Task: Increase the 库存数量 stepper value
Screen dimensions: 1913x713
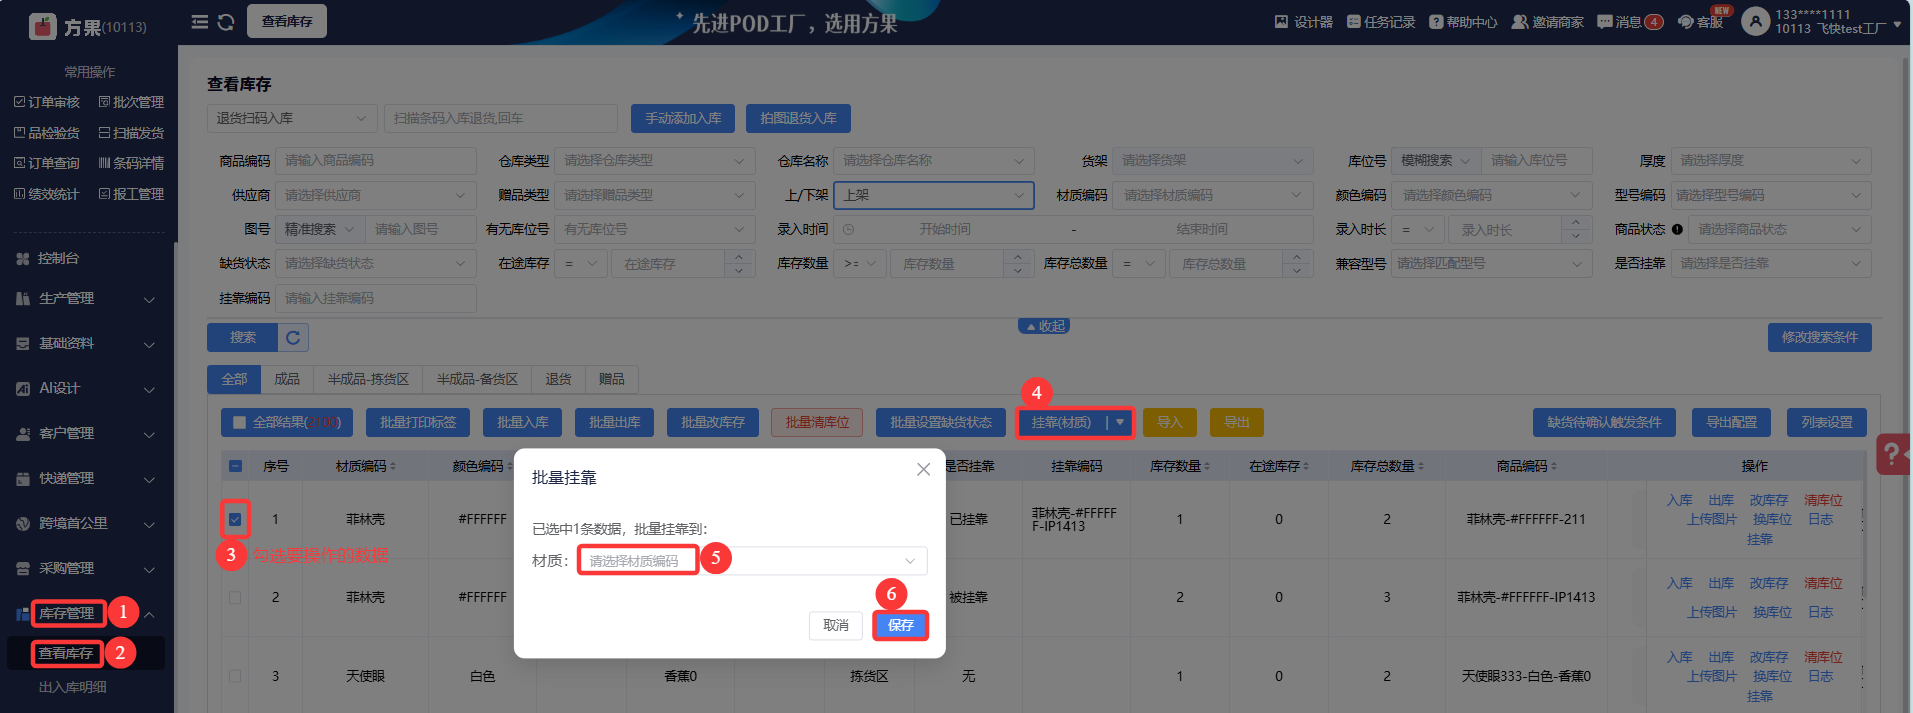Action: pos(1018,257)
